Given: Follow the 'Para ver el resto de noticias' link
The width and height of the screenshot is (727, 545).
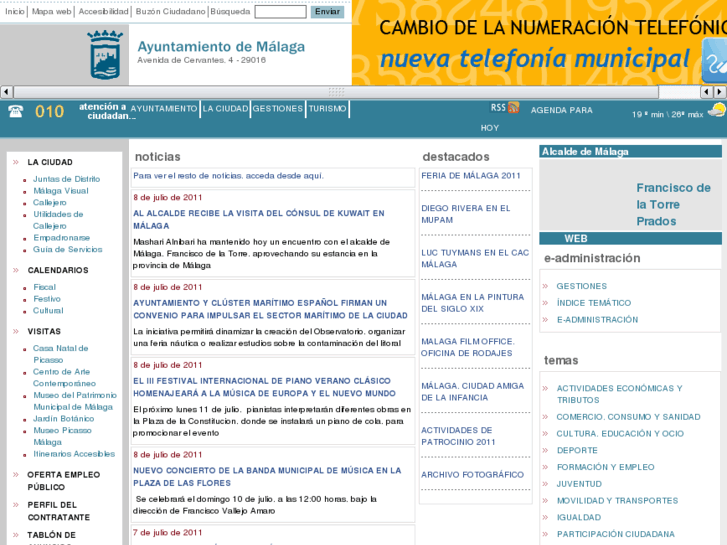Looking at the screenshot, I should (x=228, y=176).
